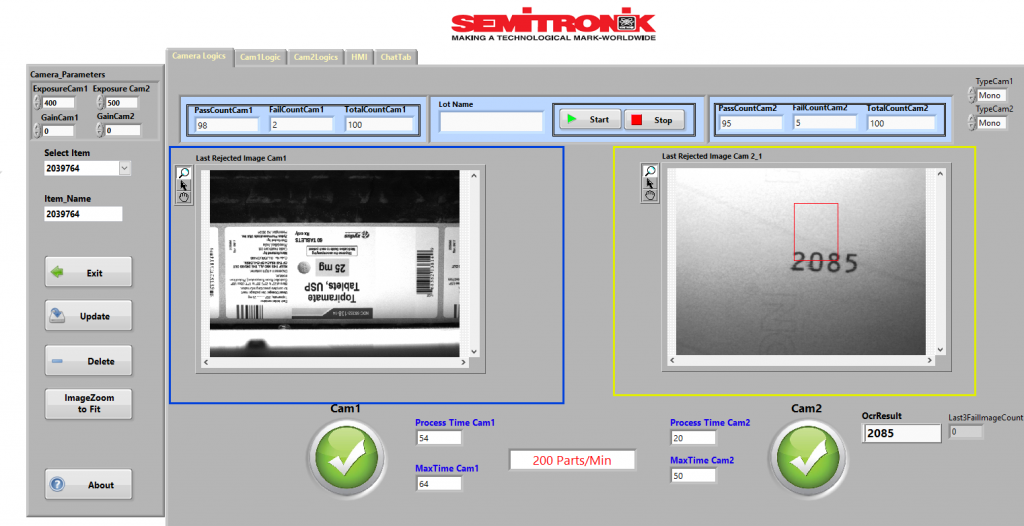Change the TypeCam1 Mono selector
This screenshot has height=526, width=1024.
pos(970,95)
